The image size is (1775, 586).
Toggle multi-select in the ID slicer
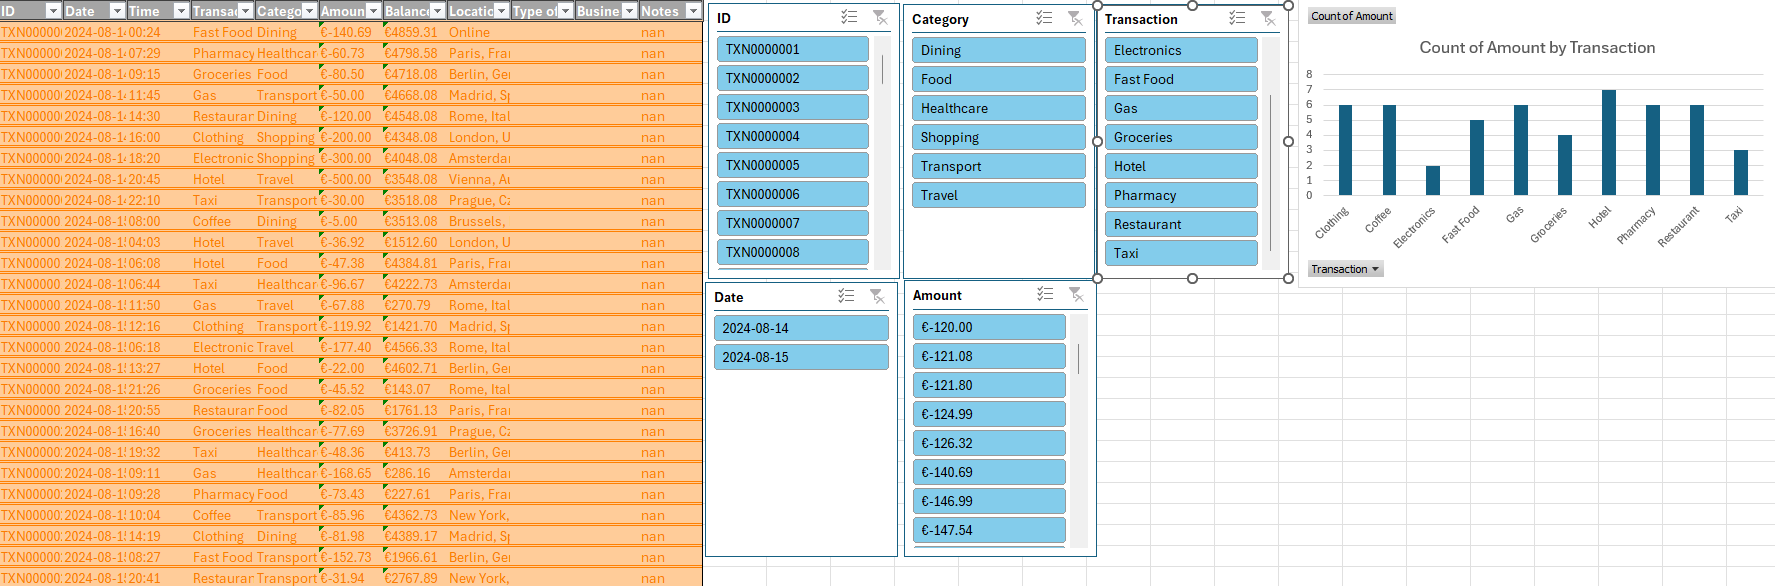849,17
